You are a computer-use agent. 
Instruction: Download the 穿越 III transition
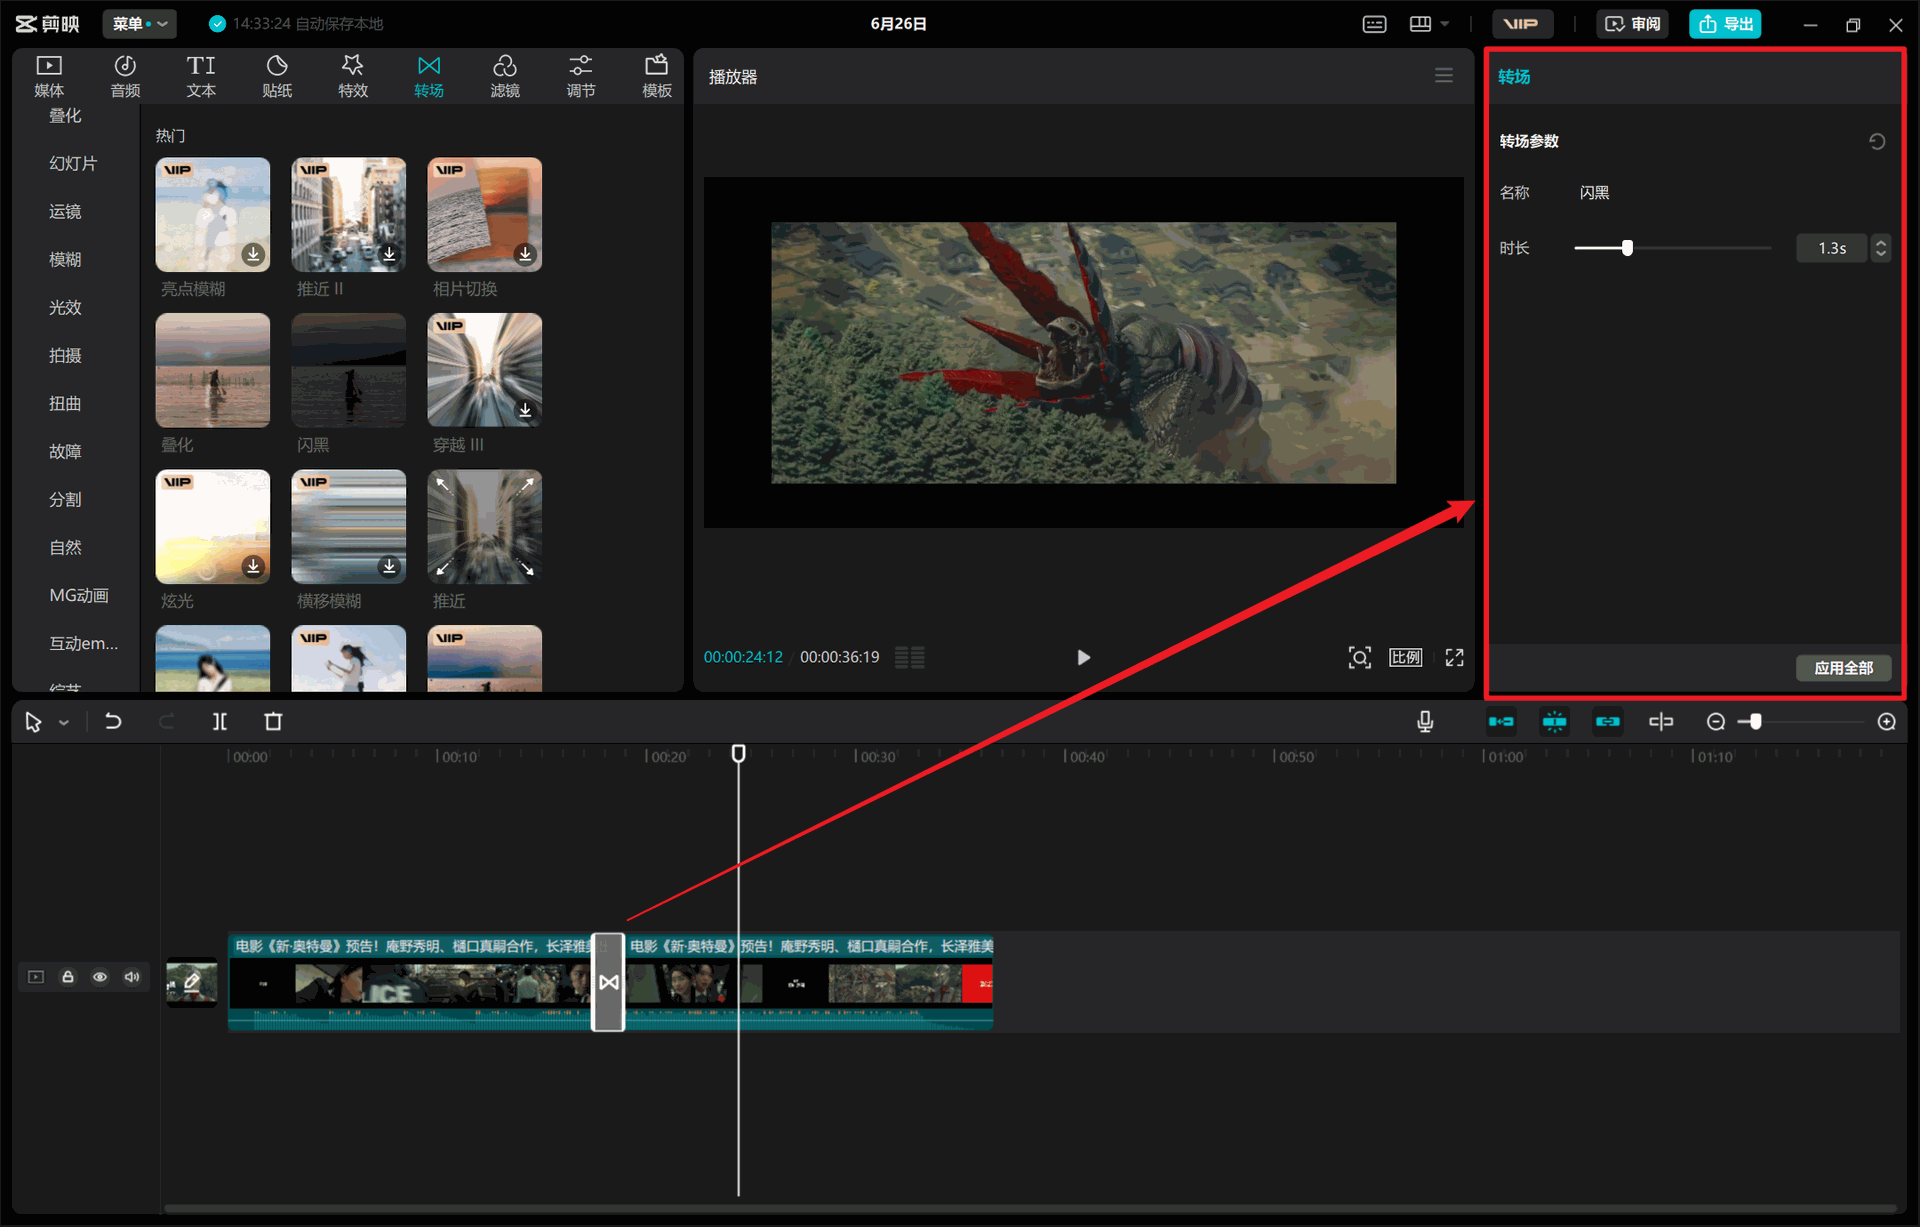pos(525,410)
